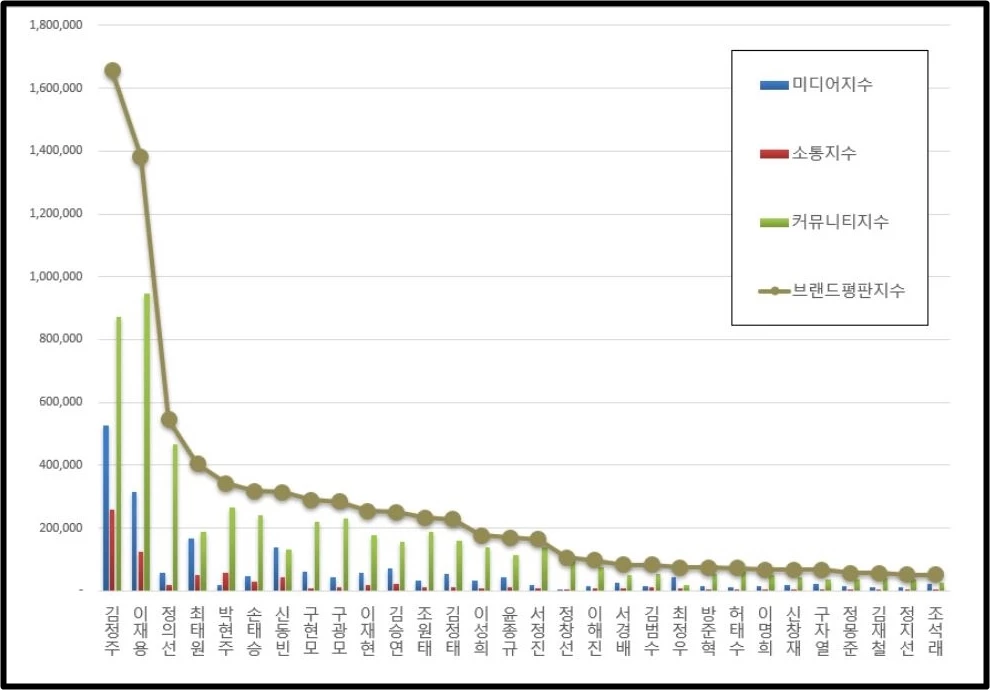
Task: Click 이재용's tall green community bar
Action: tap(147, 442)
